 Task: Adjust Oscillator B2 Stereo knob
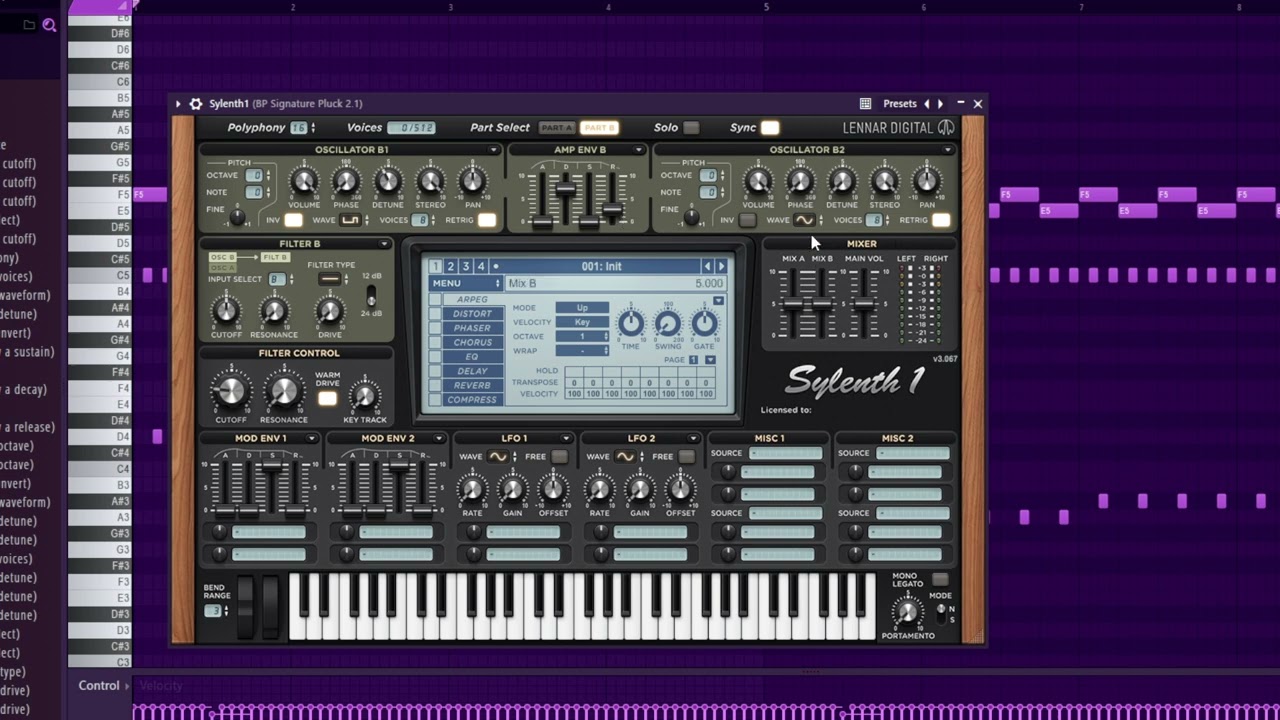click(884, 182)
